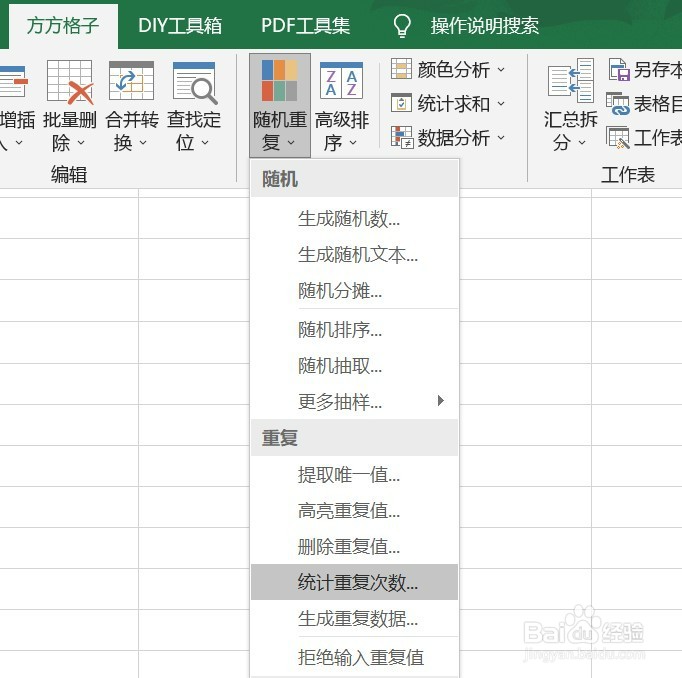Click the 高级排序 ZA/AZ sort icon
The image size is (682, 678).
341,81
